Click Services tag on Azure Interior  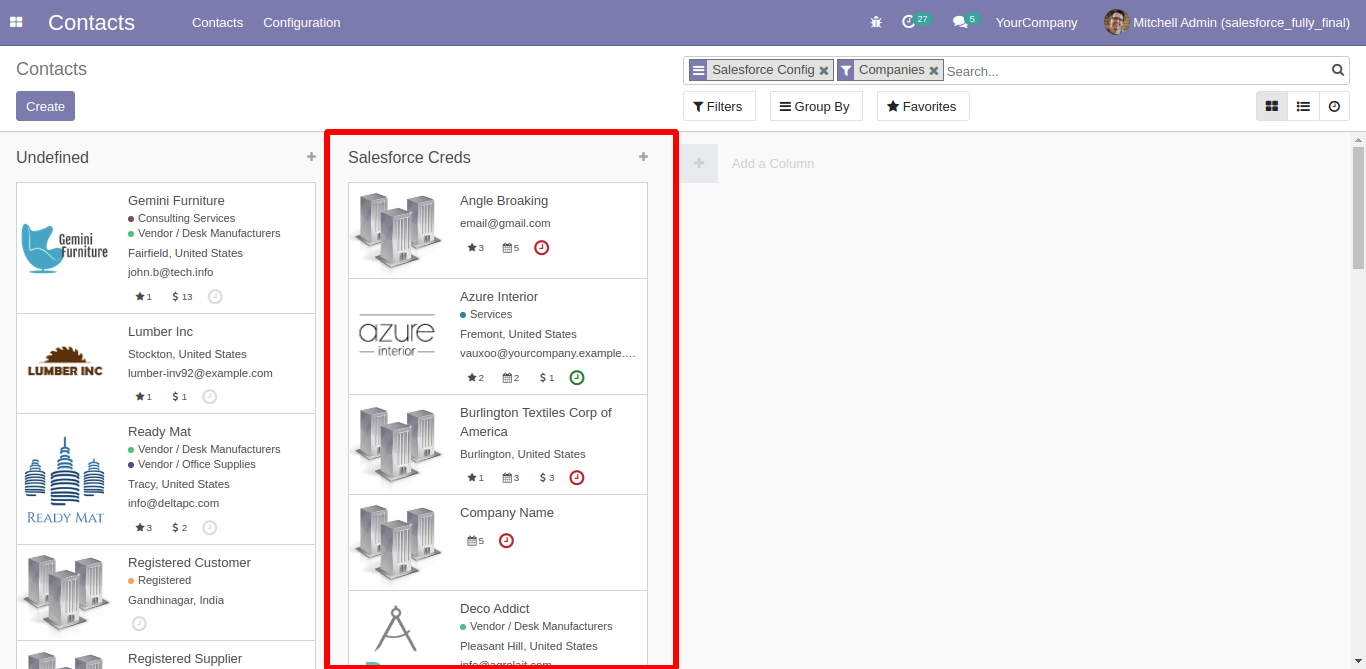(486, 314)
